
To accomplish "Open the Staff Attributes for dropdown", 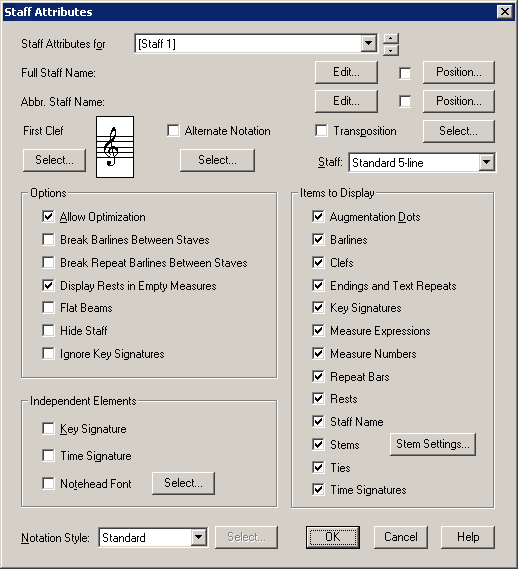I will (x=368, y=44).
